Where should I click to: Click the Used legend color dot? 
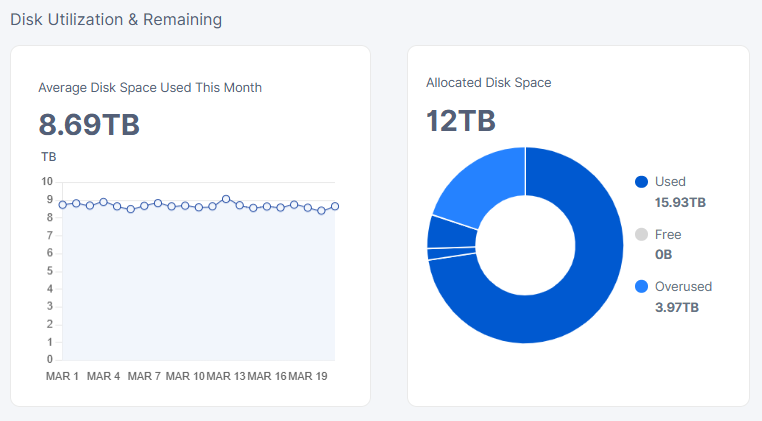point(642,182)
